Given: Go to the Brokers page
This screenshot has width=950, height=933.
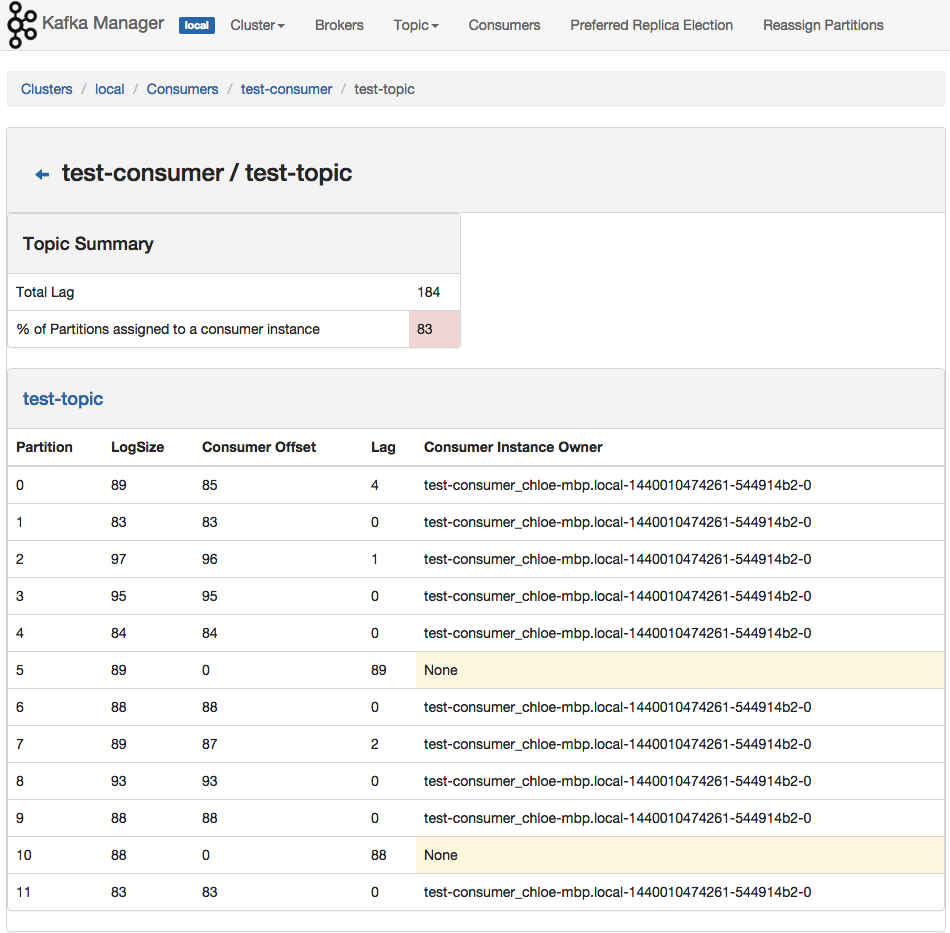Looking at the screenshot, I should (x=339, y=25).
